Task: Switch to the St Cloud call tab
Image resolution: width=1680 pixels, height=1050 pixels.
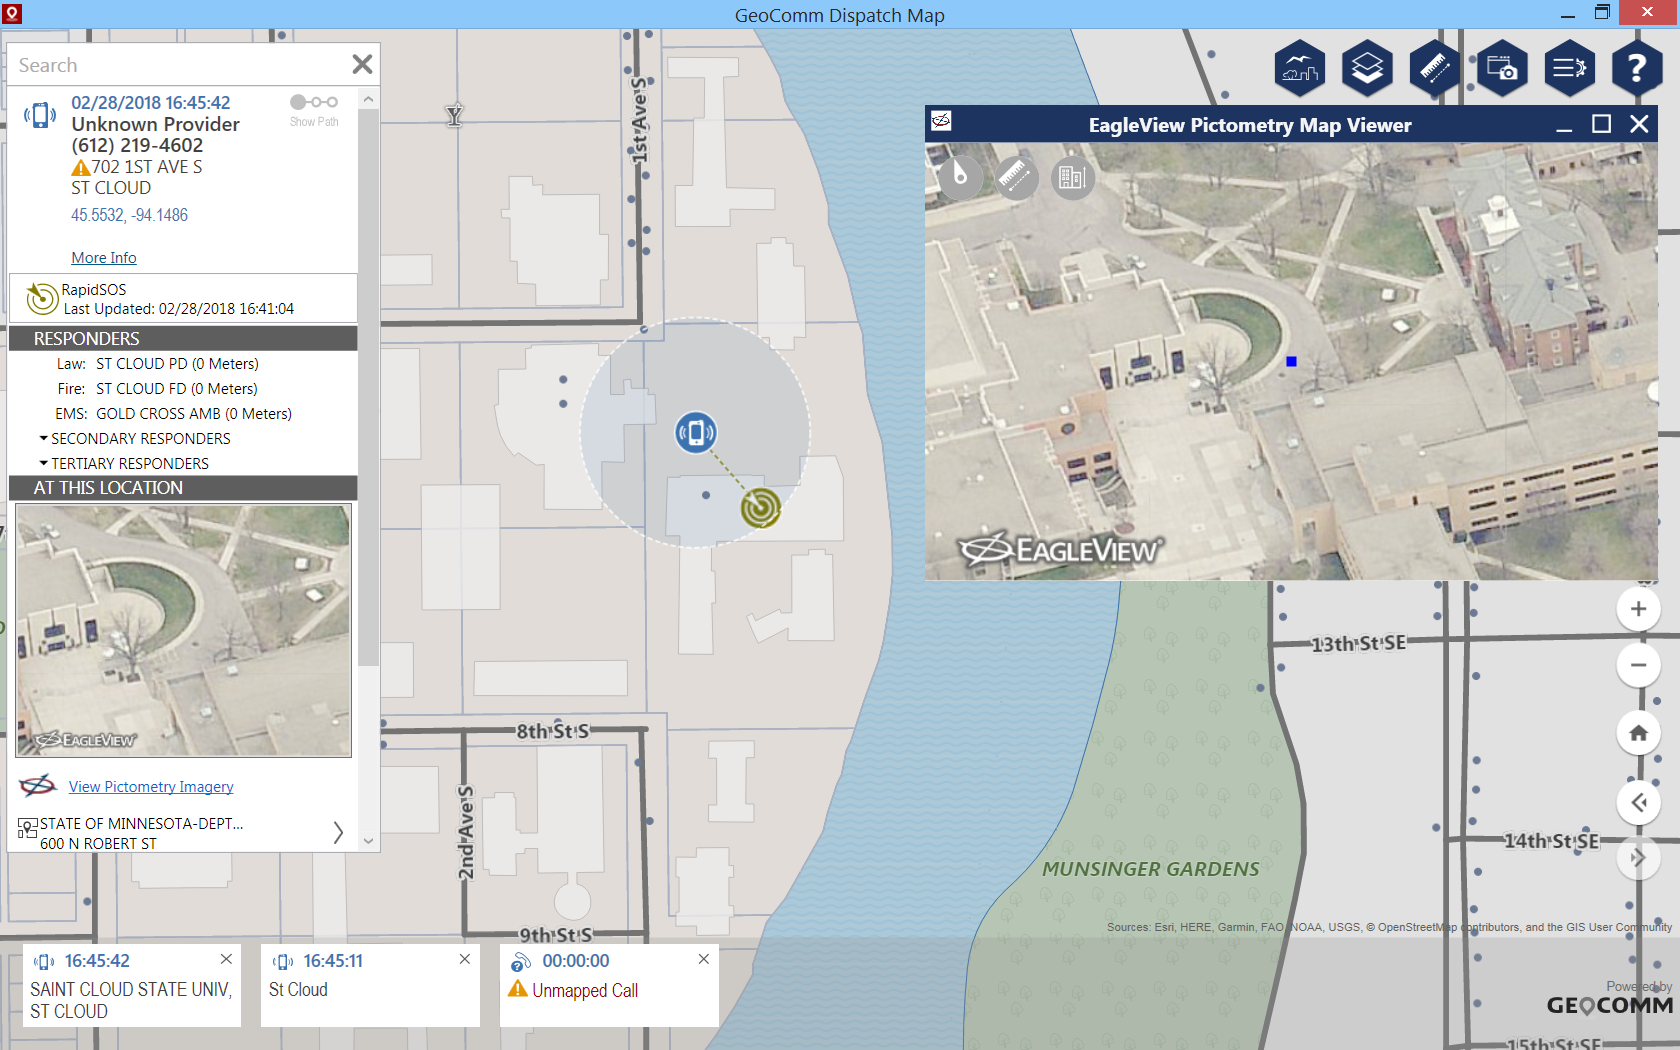Action: pos(370,985)
